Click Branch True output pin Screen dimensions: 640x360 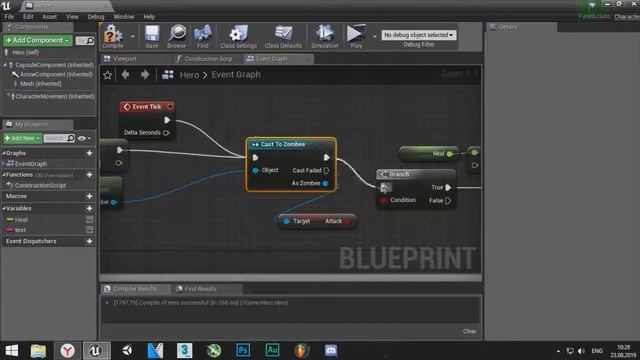coord(448,187)
